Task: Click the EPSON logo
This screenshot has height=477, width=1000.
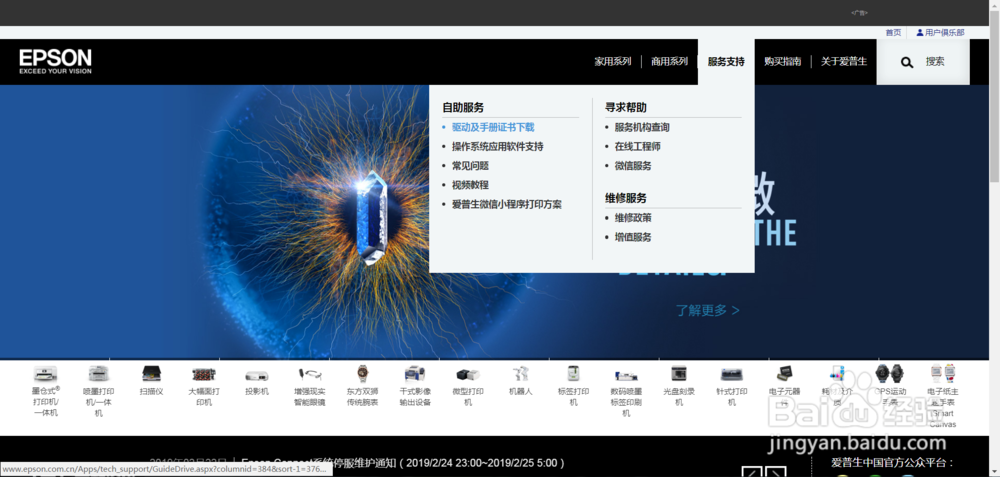Action: (55, 61)
